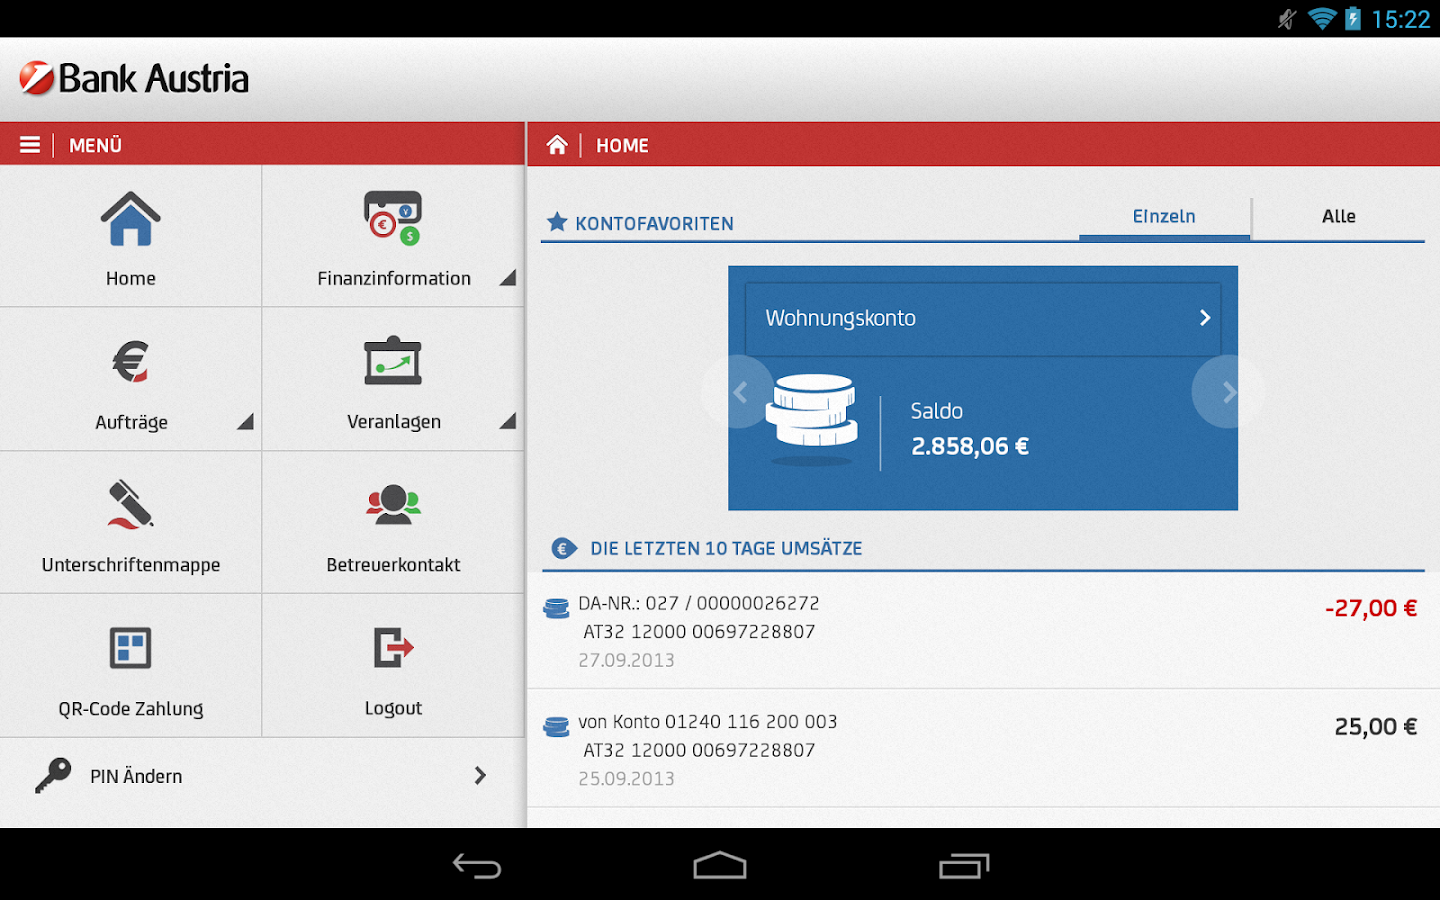Image resolution: width=1440 pixels, height=900 pixels.
Task: Advance the account carousel right arrow
Action: coord(1228,392)
